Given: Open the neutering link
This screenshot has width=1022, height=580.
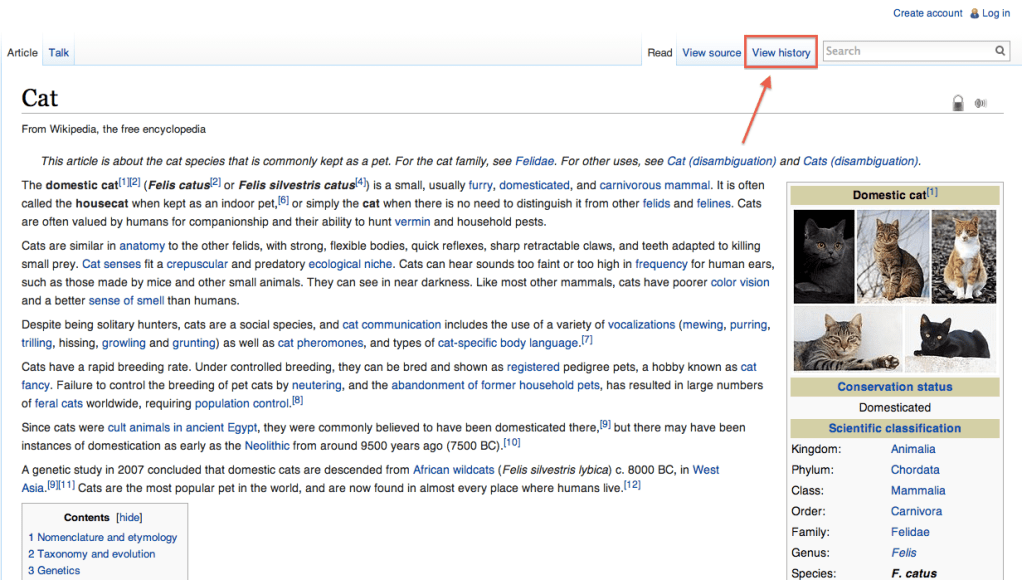Looking at the screenshot, I should [x=317, y=385].
